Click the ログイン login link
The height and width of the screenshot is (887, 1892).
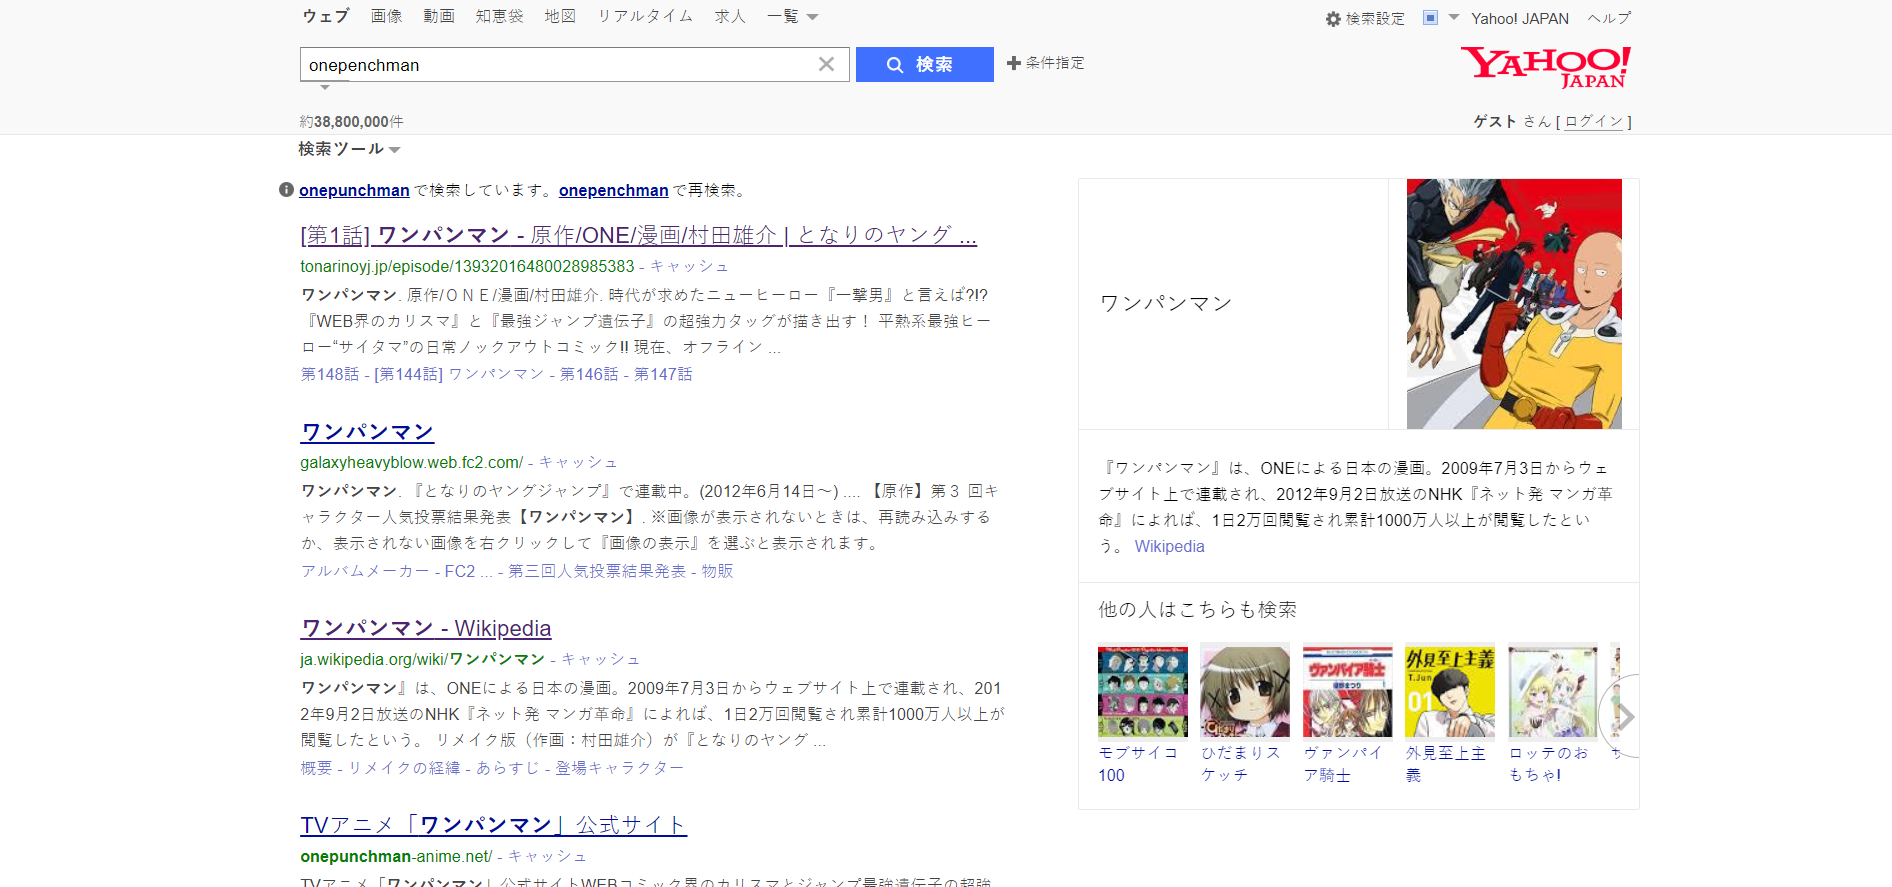coord(1594,121)
